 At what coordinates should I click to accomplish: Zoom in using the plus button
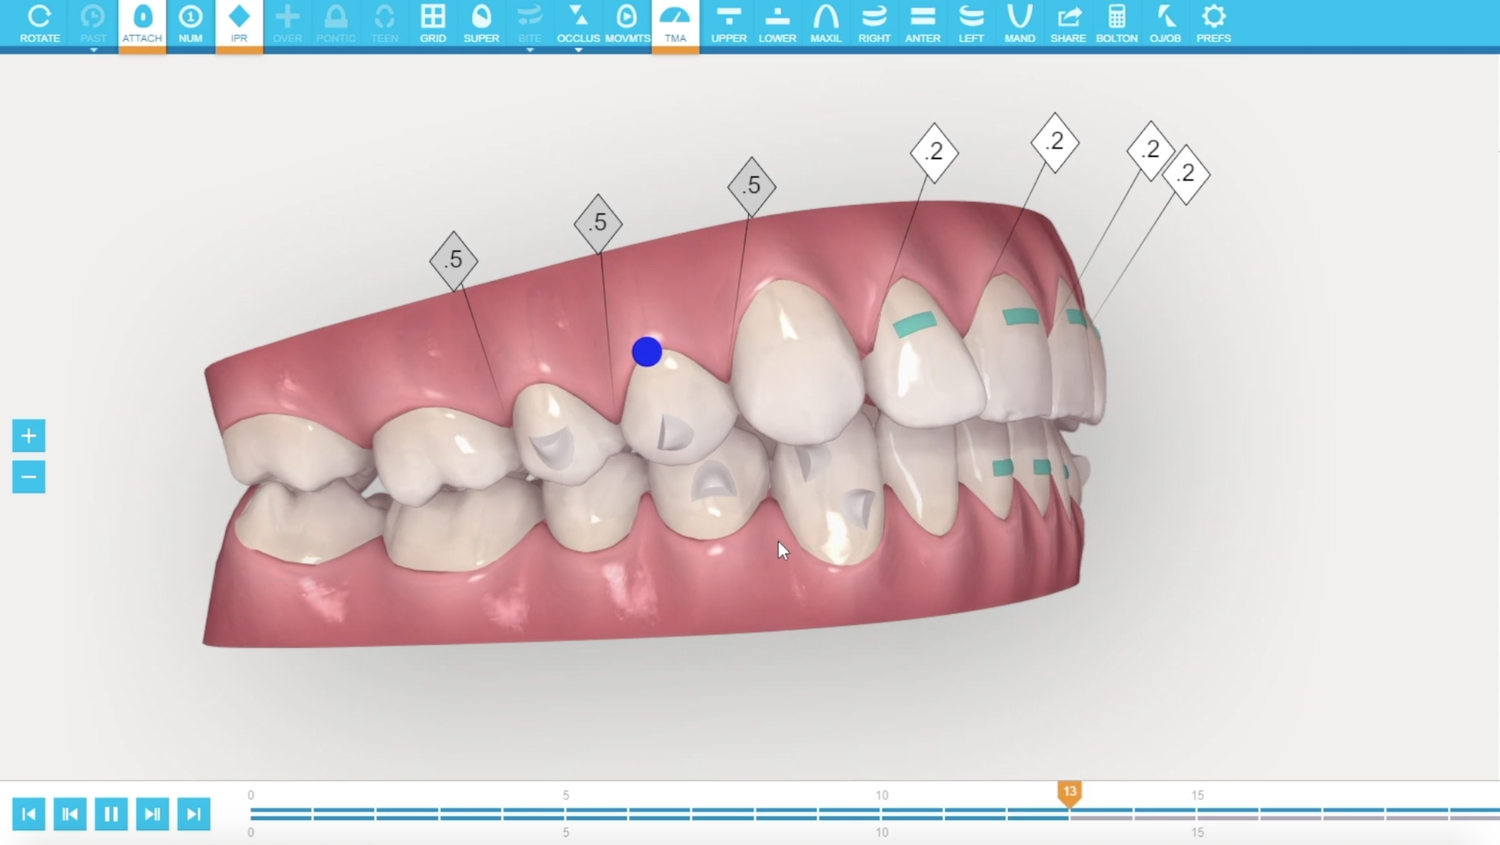[29, 435]
